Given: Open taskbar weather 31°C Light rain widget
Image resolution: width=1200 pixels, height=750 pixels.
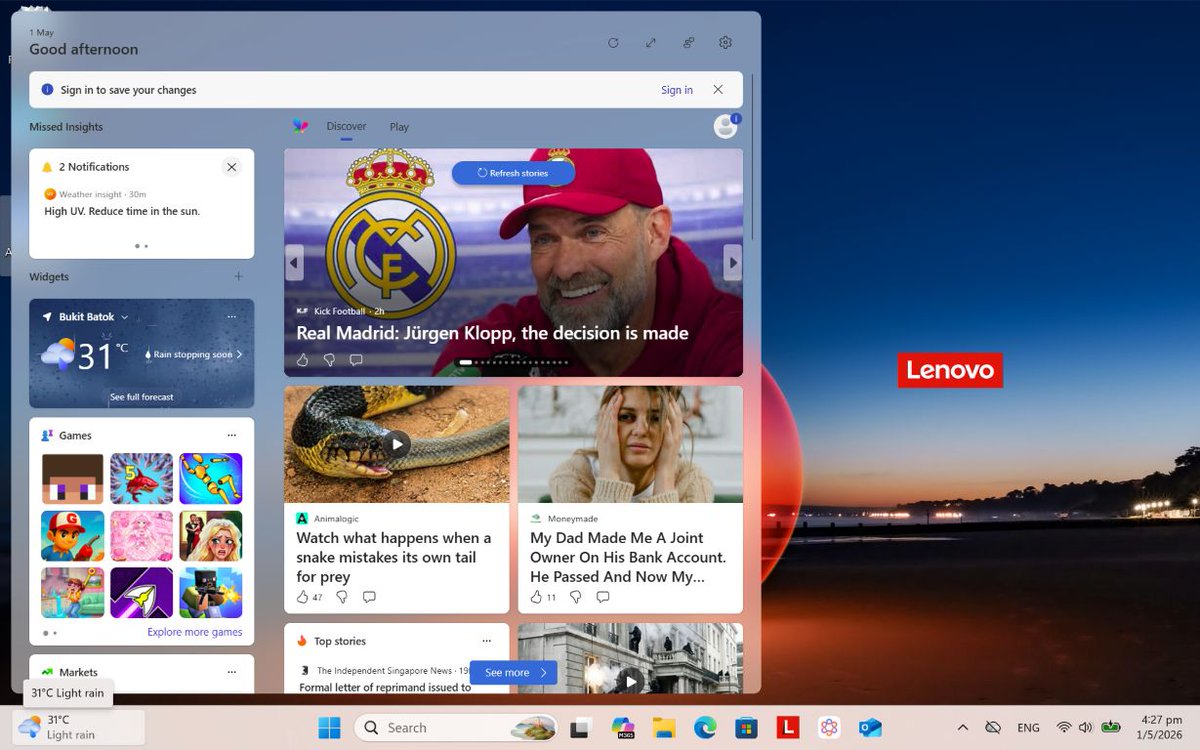Looking at the screenshot, I should click(79, 727).
